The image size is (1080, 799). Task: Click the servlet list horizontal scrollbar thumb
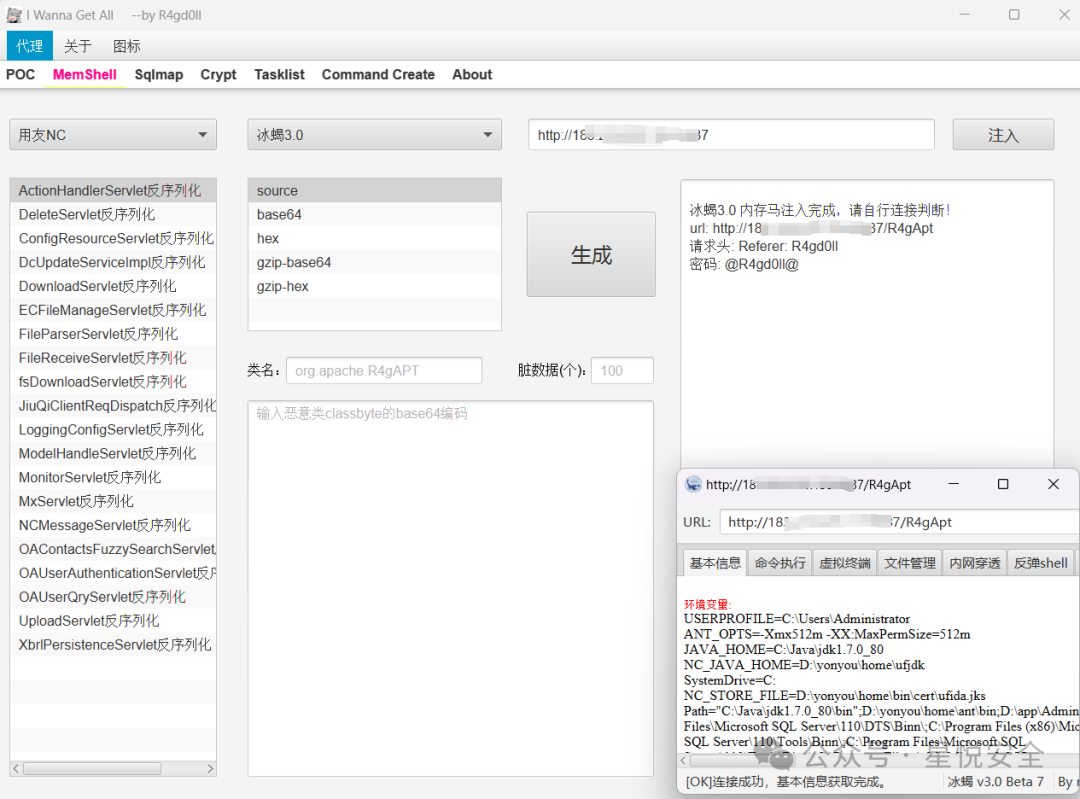click(92, 769)
